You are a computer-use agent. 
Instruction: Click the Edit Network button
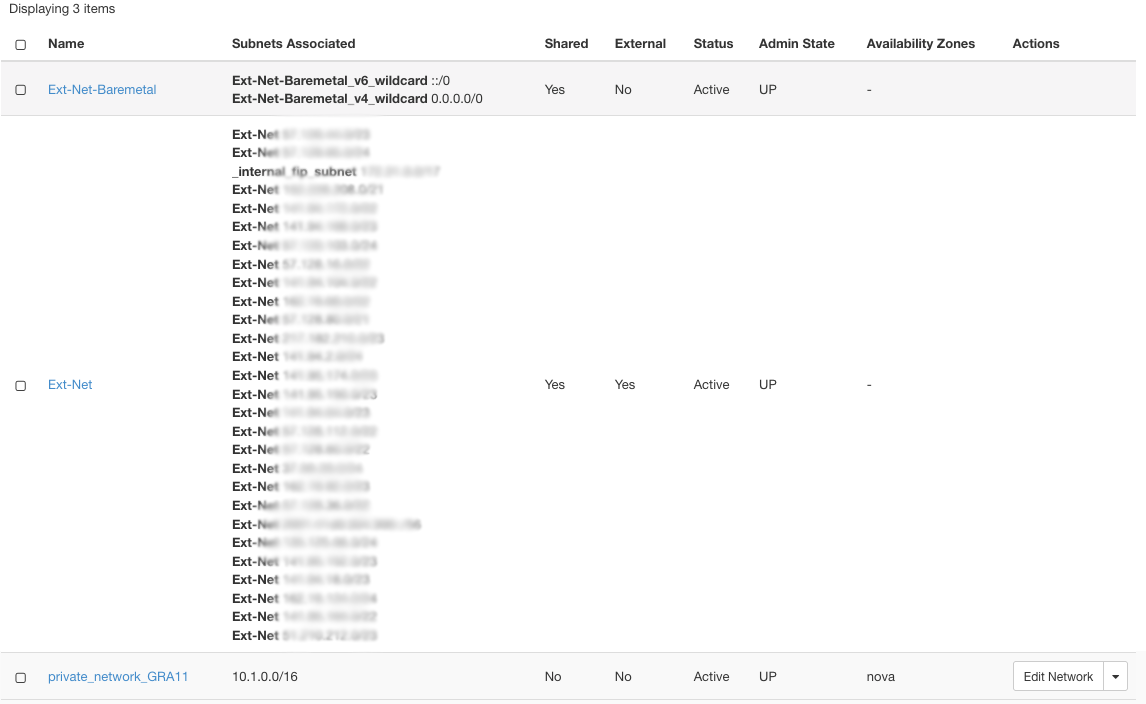(x=1057, y=676)
